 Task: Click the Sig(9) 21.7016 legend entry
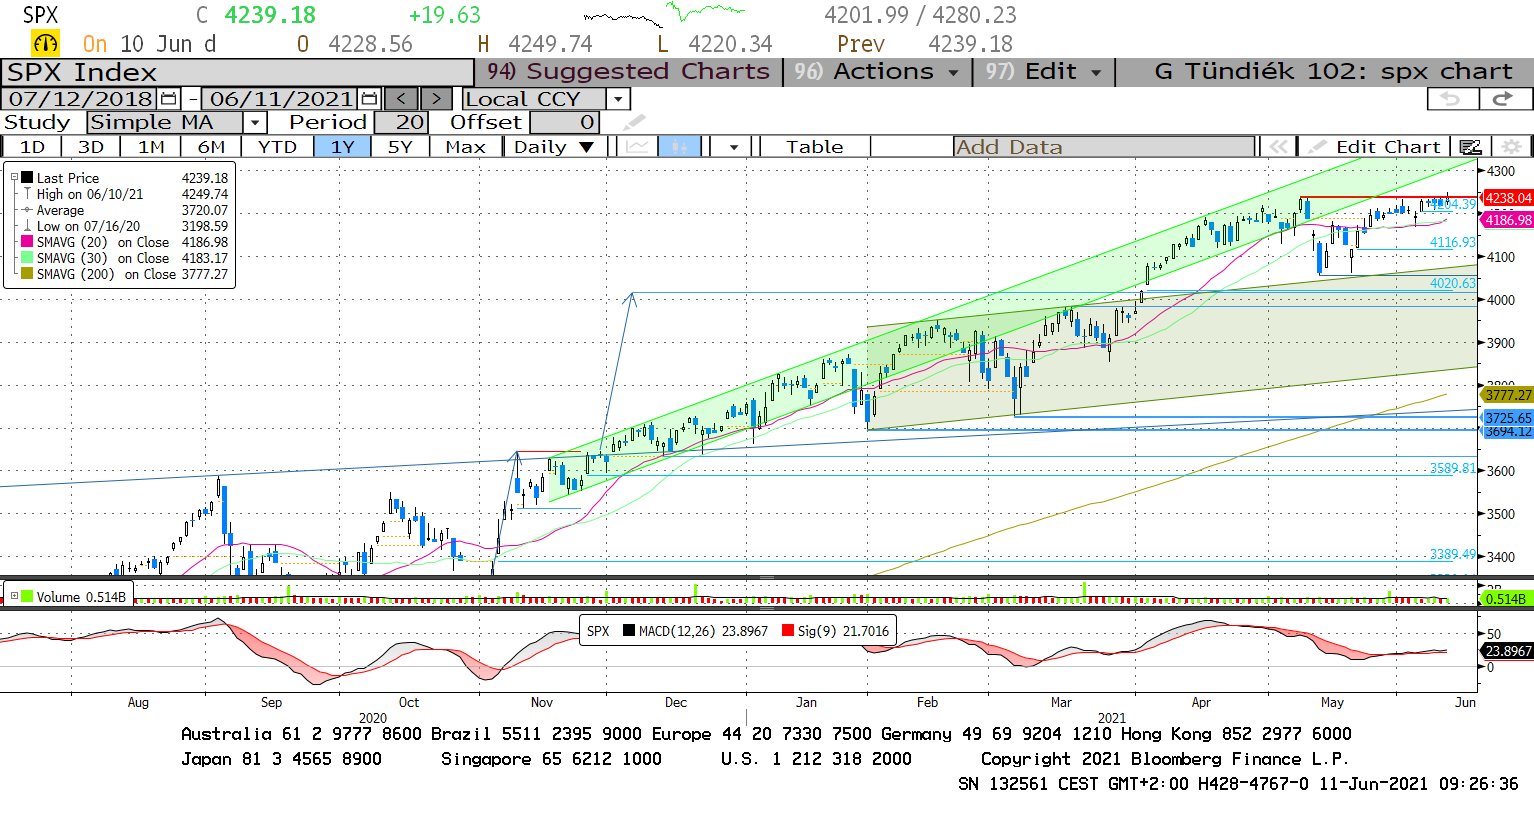(x=835, y=631)
